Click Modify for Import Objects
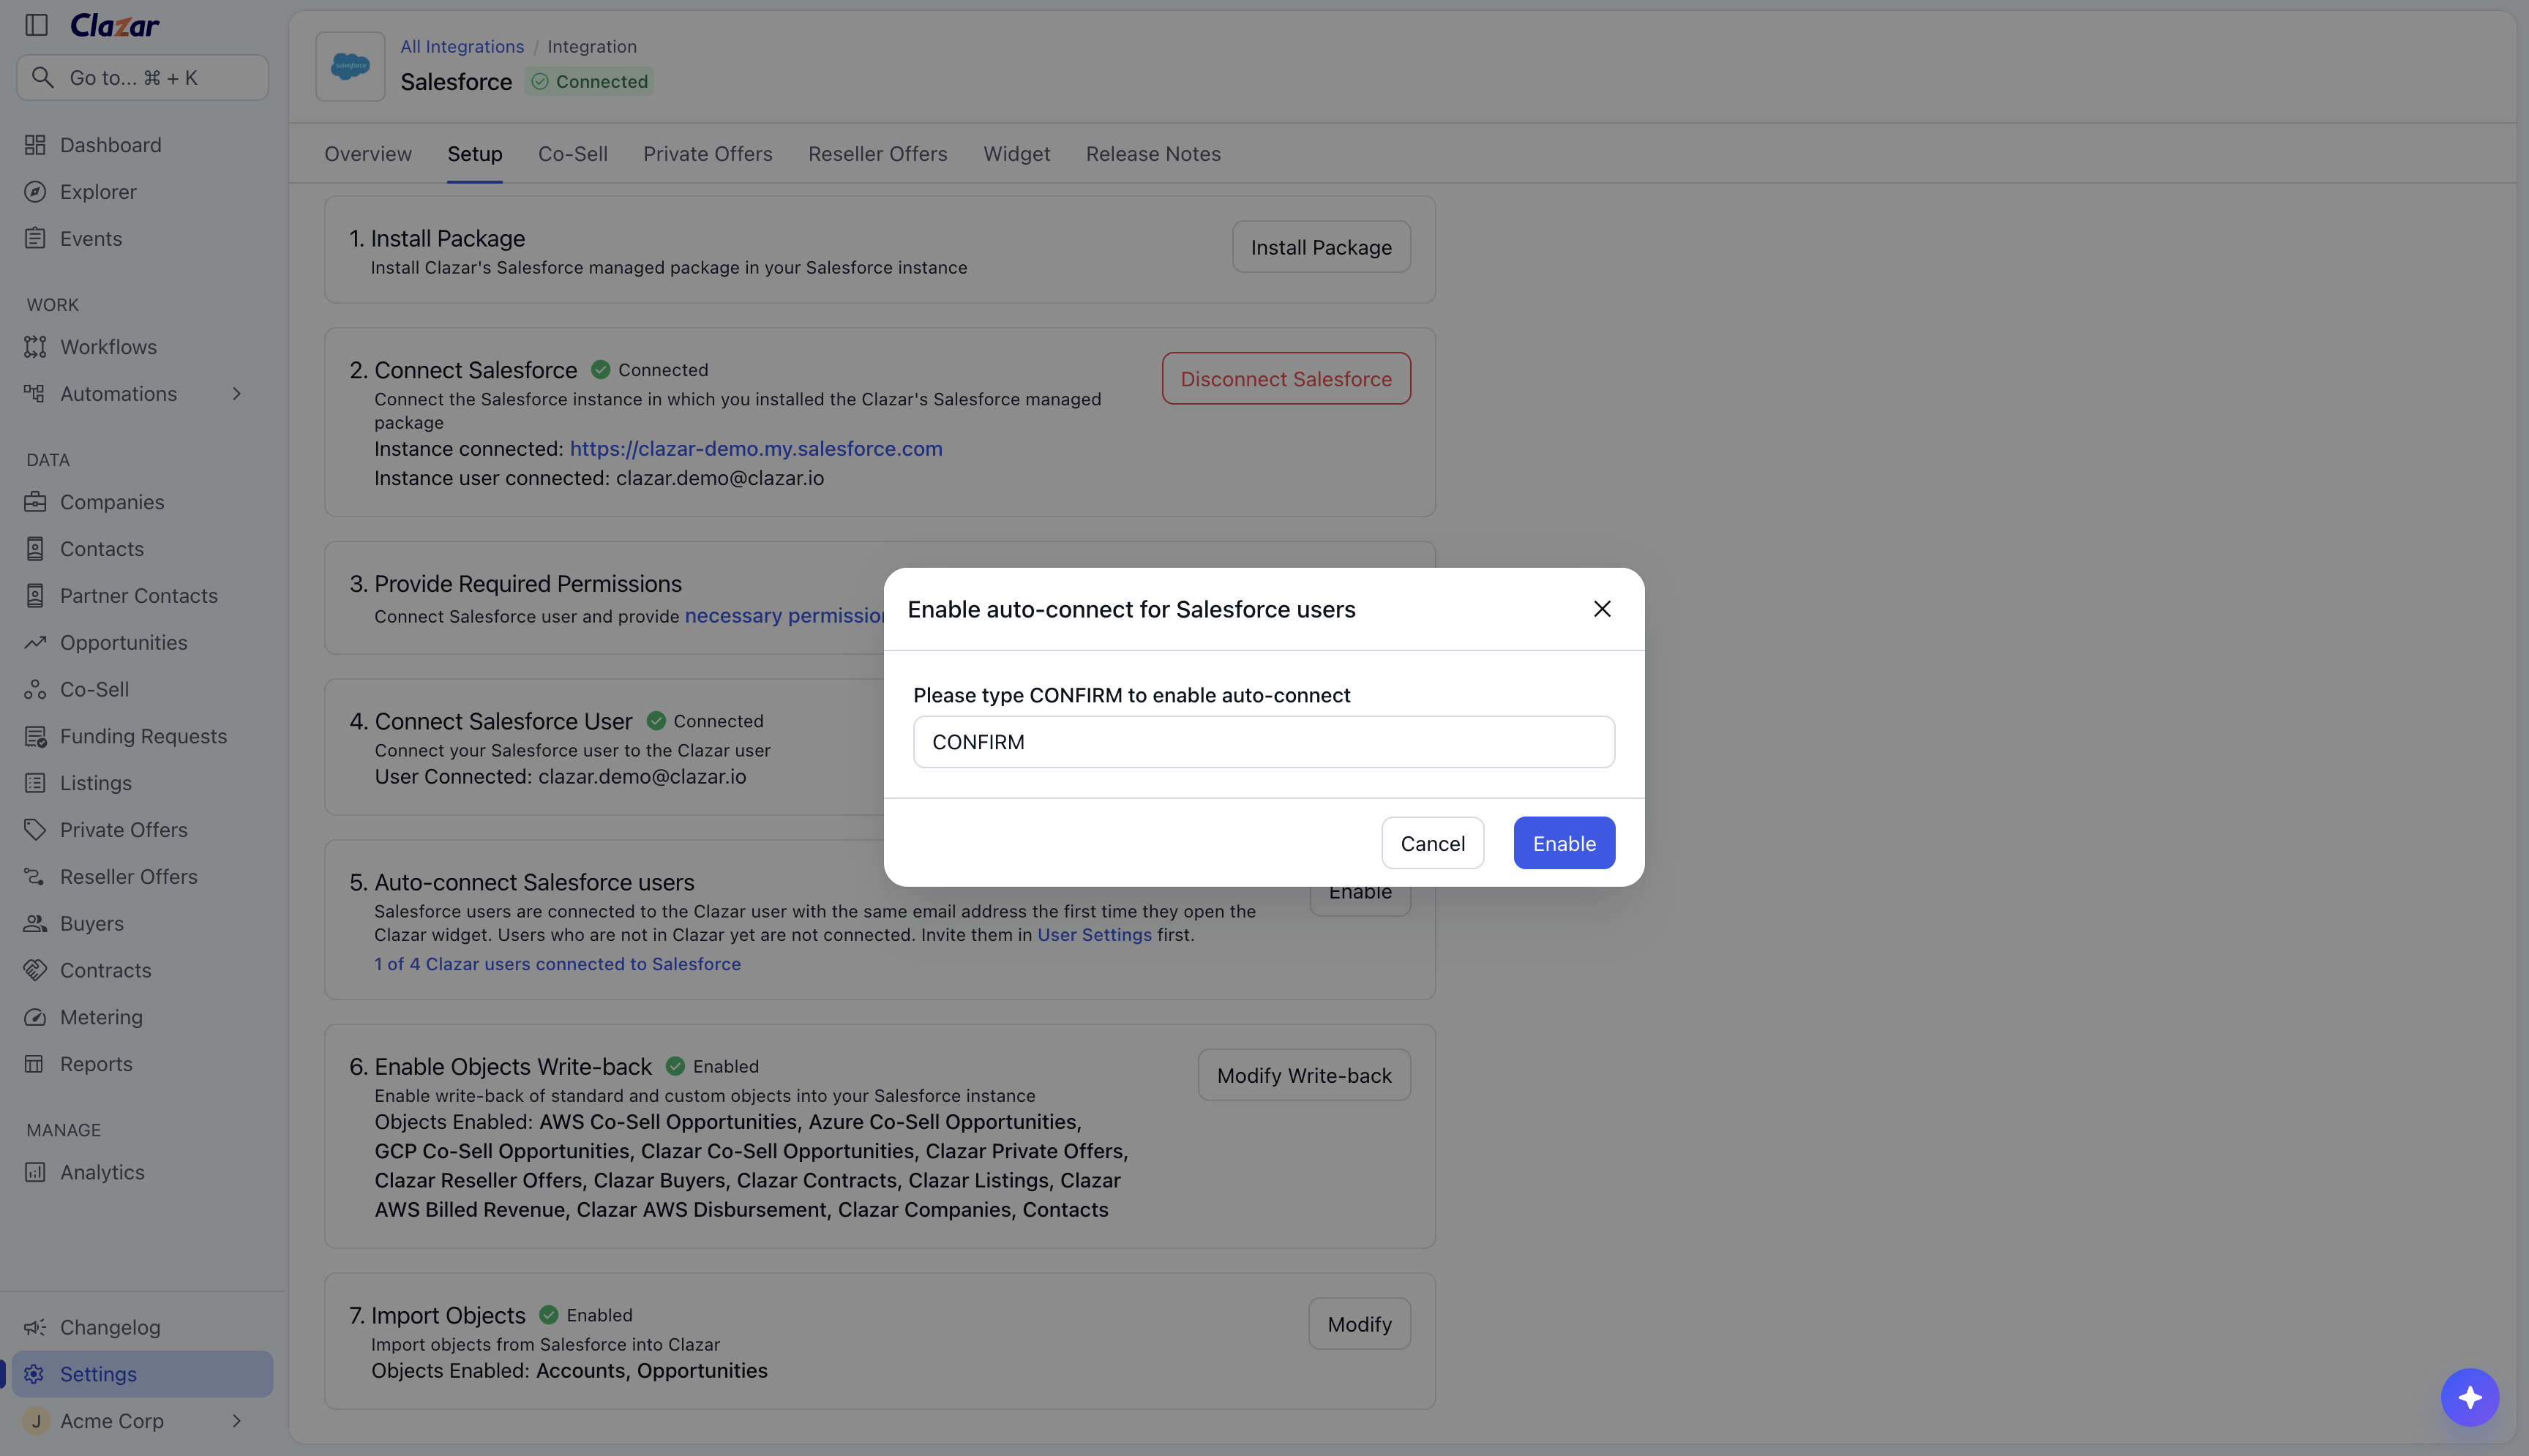Viewport: 2529px width, 1456px height. [1359, 1324]
